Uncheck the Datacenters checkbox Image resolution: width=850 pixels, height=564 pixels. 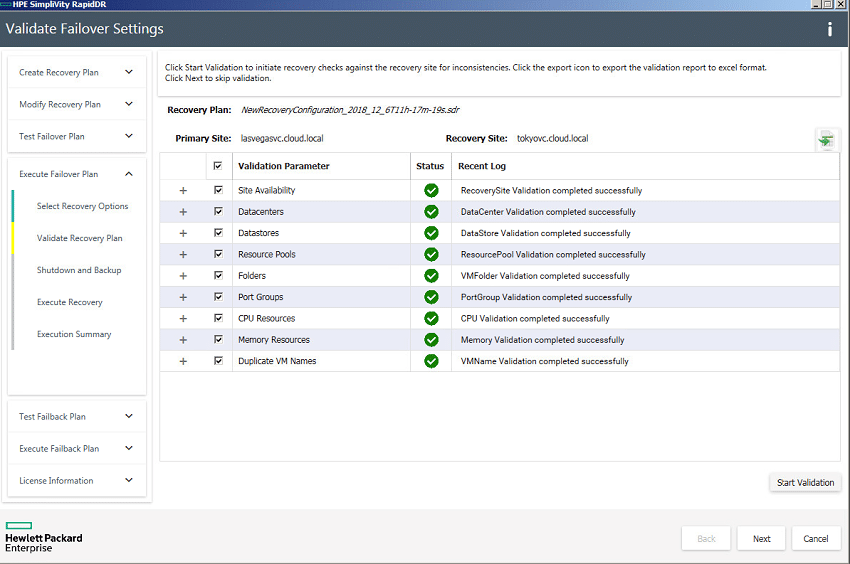tap(218, 211)
